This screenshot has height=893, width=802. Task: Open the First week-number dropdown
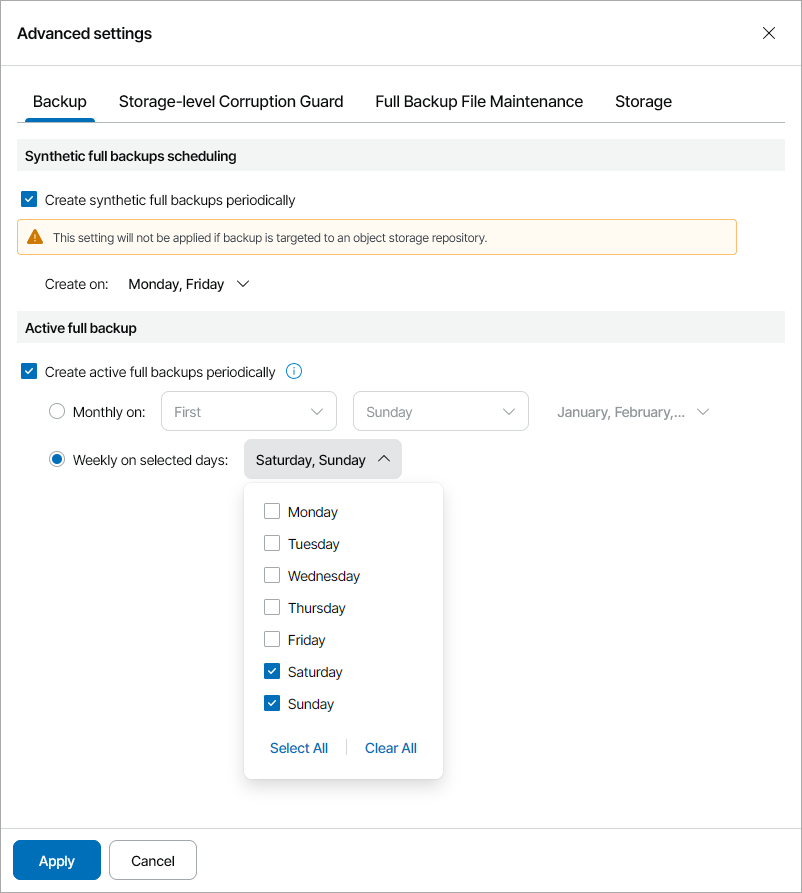248,412
